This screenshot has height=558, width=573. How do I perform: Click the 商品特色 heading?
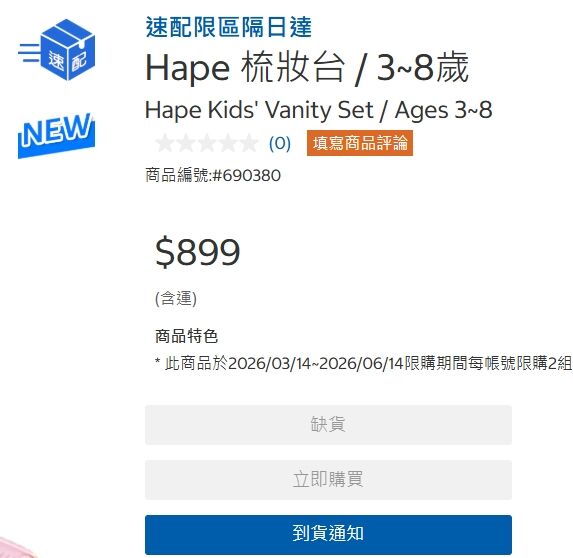tap(186, 336)
